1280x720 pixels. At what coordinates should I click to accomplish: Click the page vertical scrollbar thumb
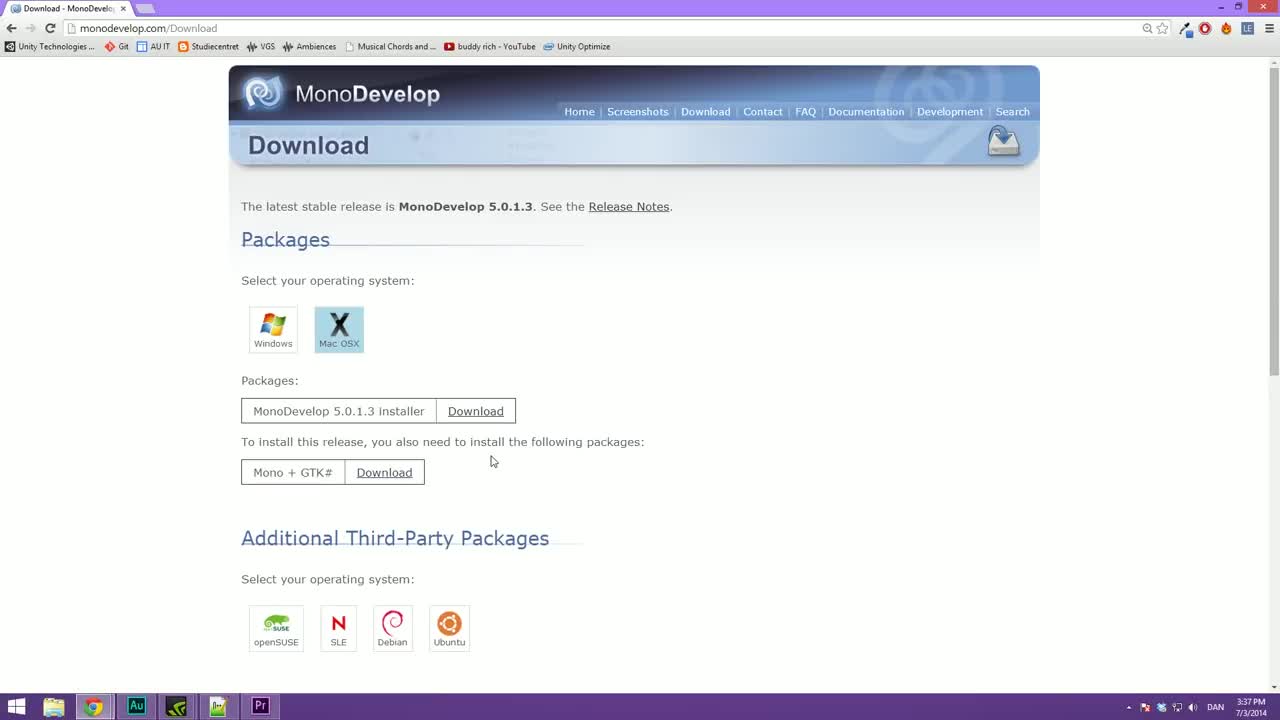[1273, 220]
